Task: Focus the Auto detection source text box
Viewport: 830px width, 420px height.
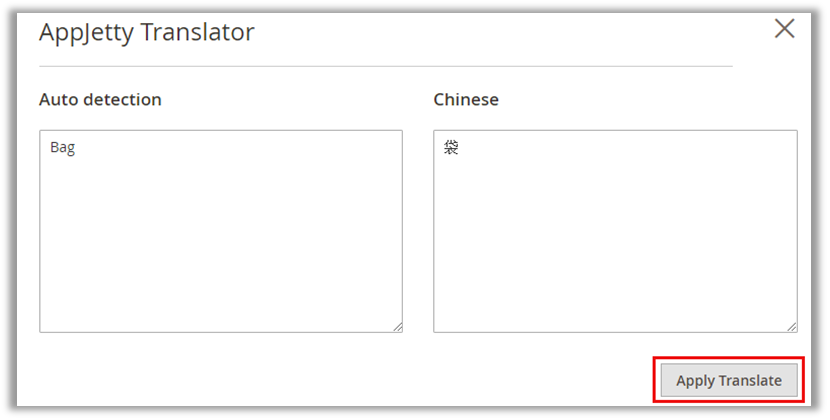Action: [221, 231]
